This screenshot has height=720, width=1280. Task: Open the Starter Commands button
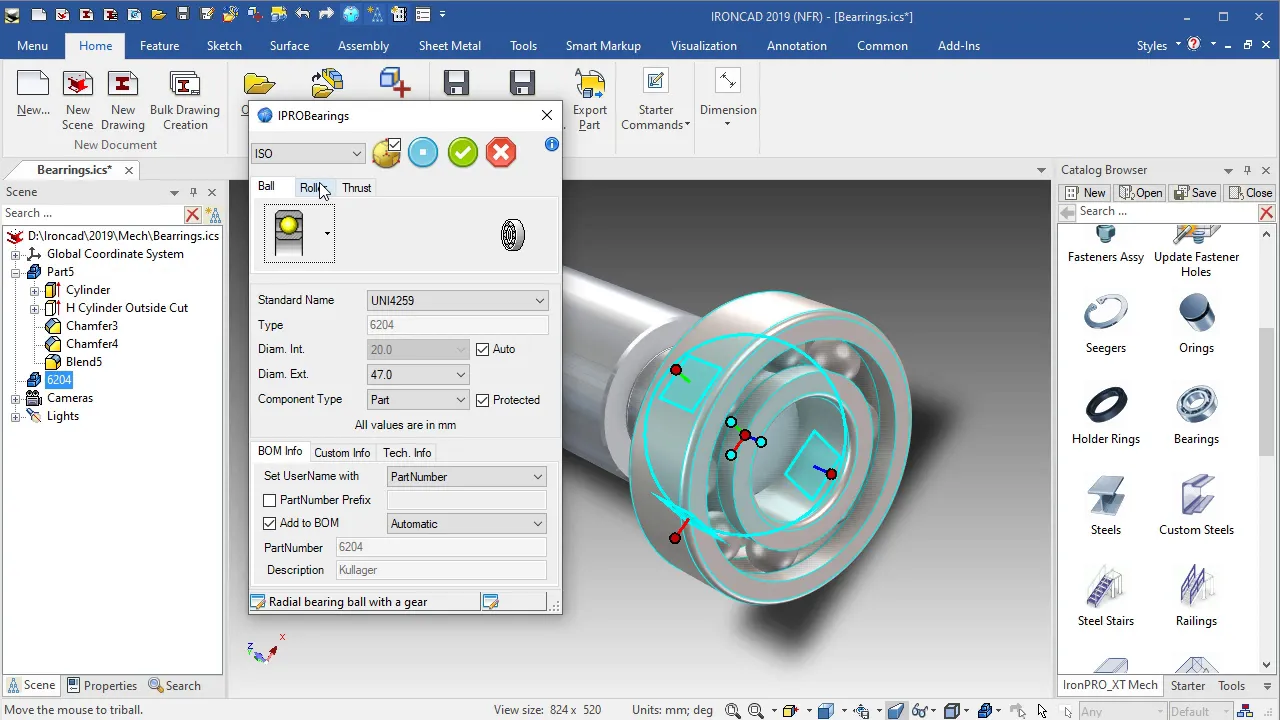point(656,101)
